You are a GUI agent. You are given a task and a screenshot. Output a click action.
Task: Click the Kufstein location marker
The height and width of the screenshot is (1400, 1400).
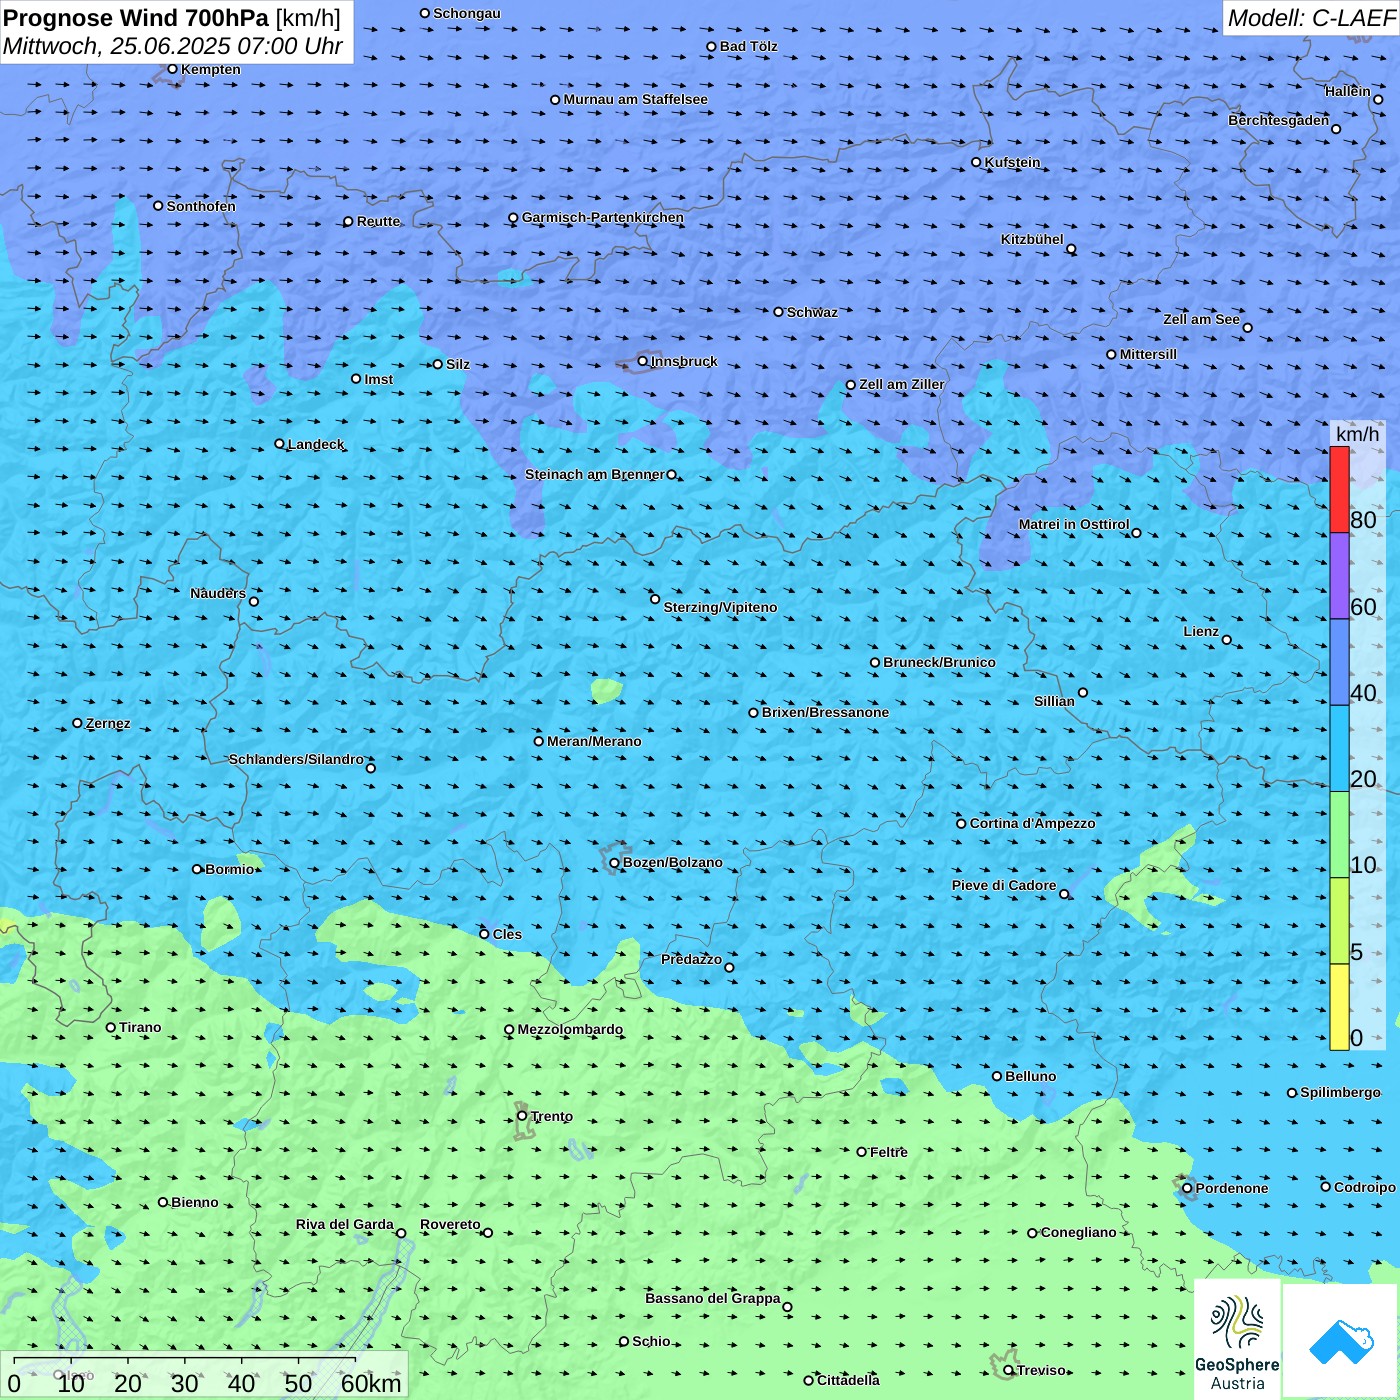tap(976, 162)
